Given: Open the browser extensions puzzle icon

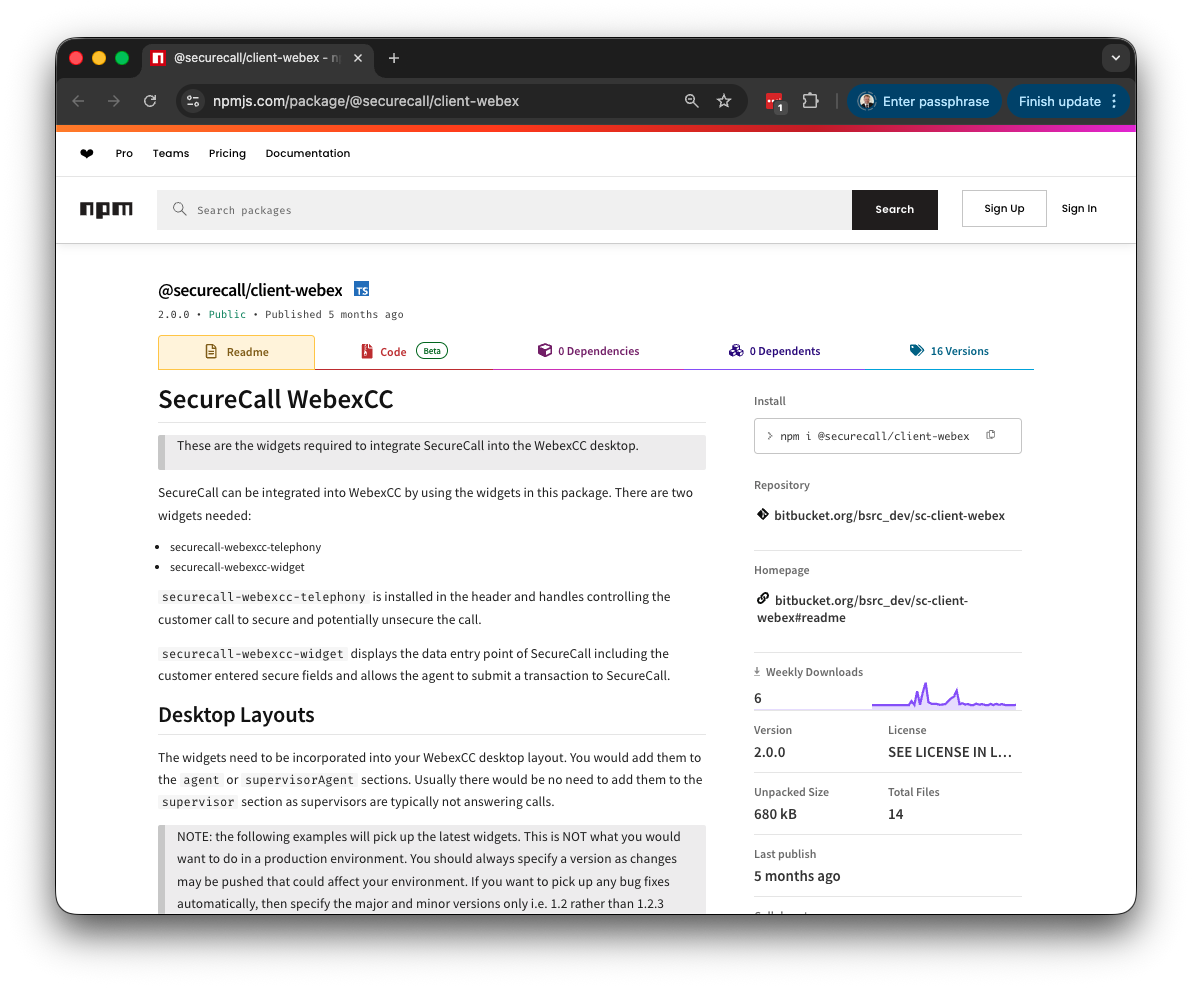Looking at the screenshot, I should [x=810, y=101].
